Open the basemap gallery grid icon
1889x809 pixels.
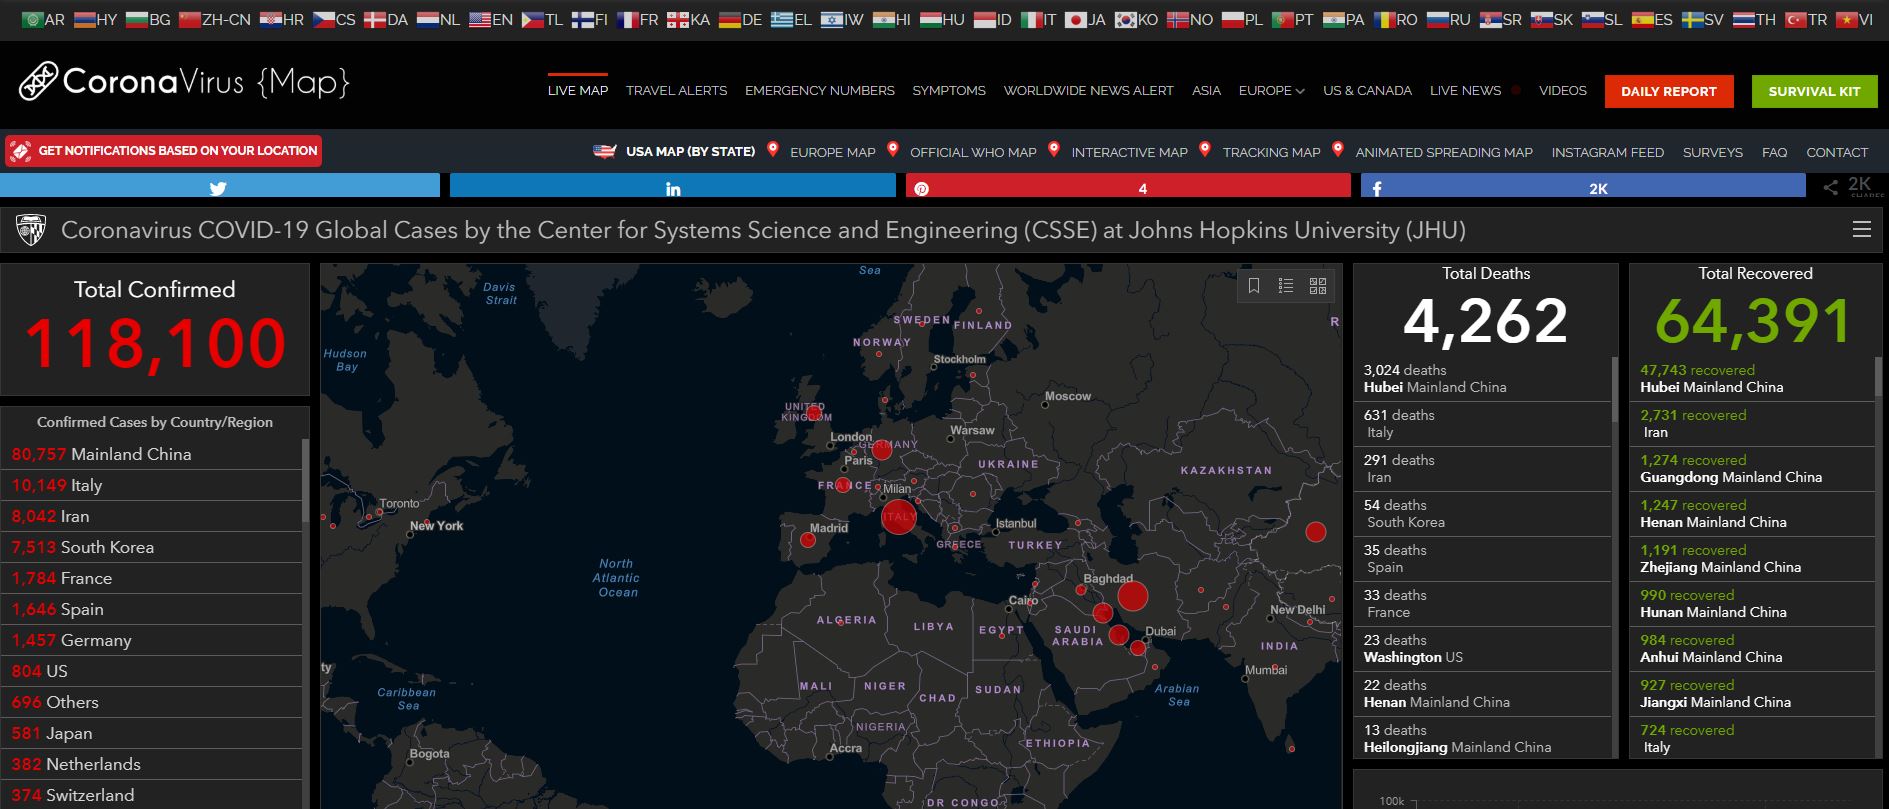pos(1318,286)
